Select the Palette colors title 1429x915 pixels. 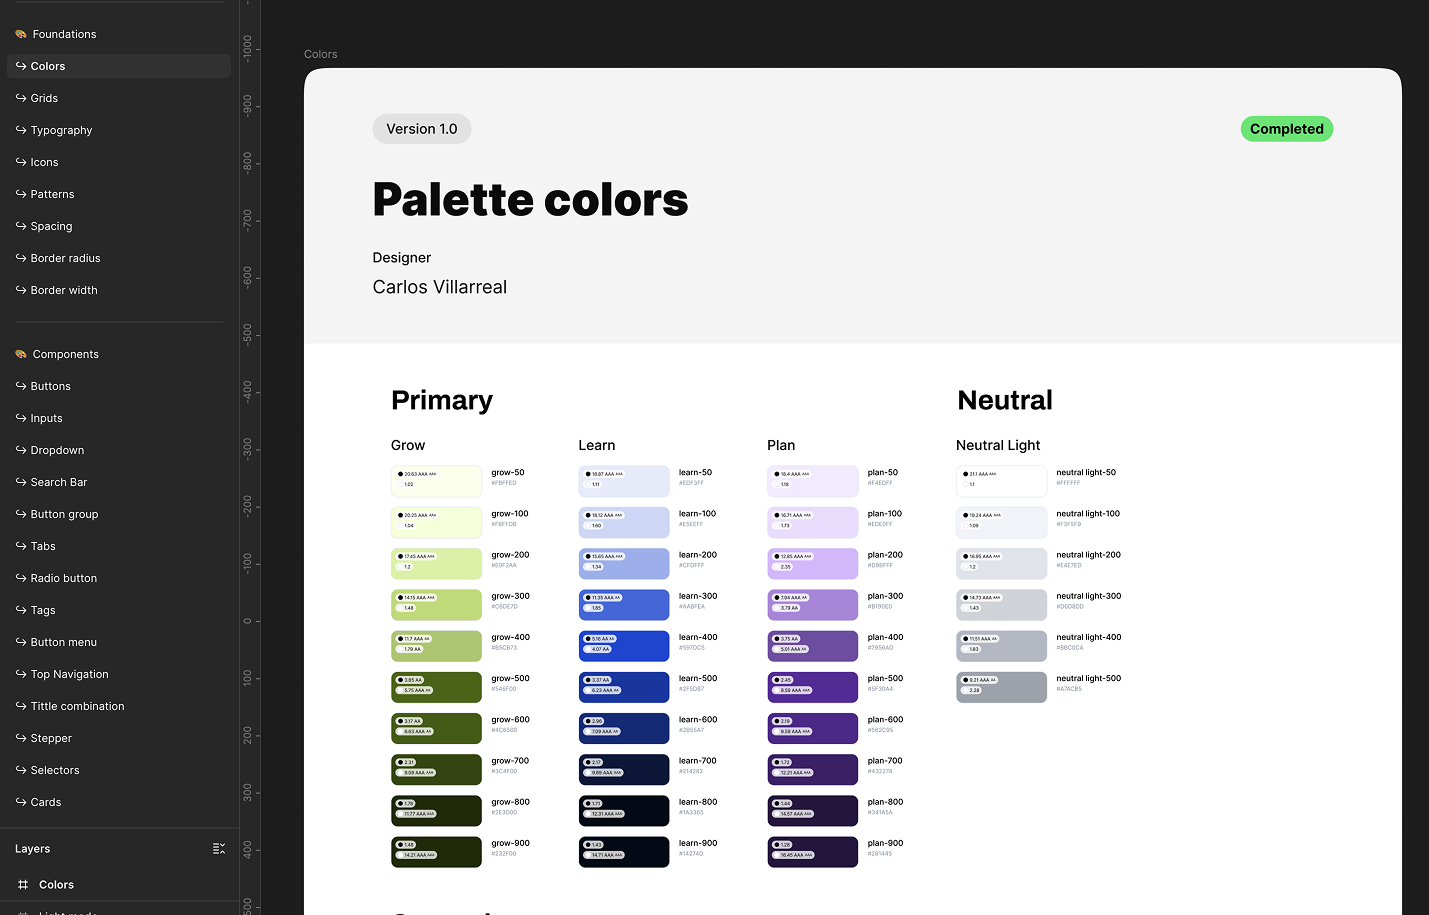(x=530, y=199)
